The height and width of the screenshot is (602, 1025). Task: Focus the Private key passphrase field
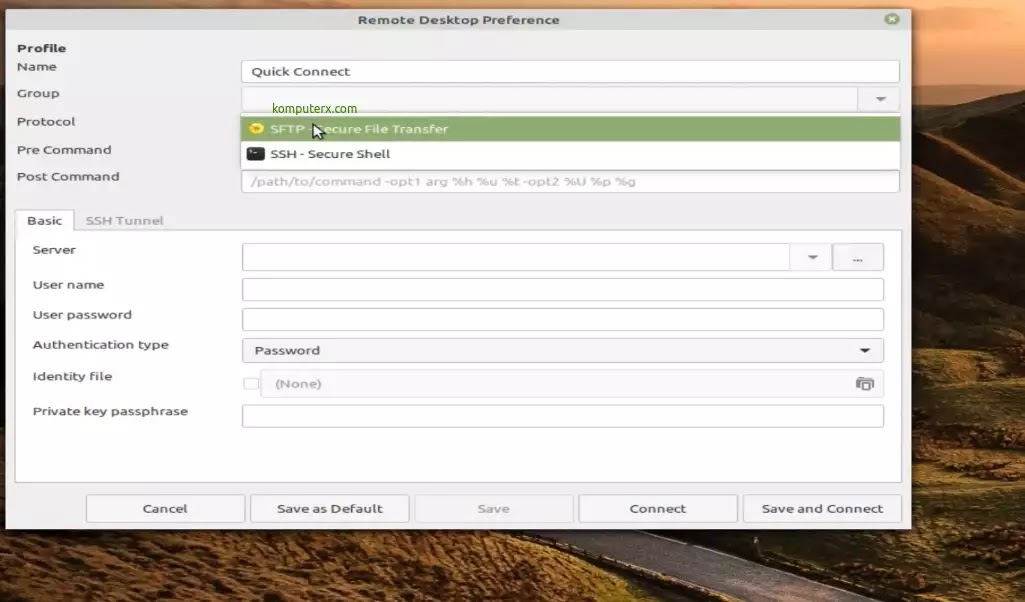point(563,416)
